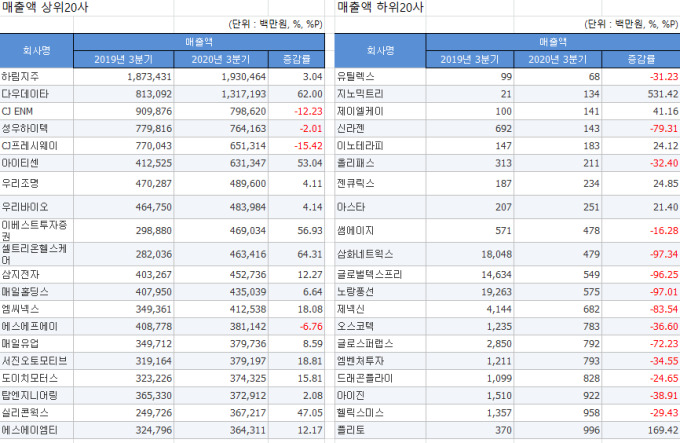Select the 지노믹트리 cell

coord(380,94)
